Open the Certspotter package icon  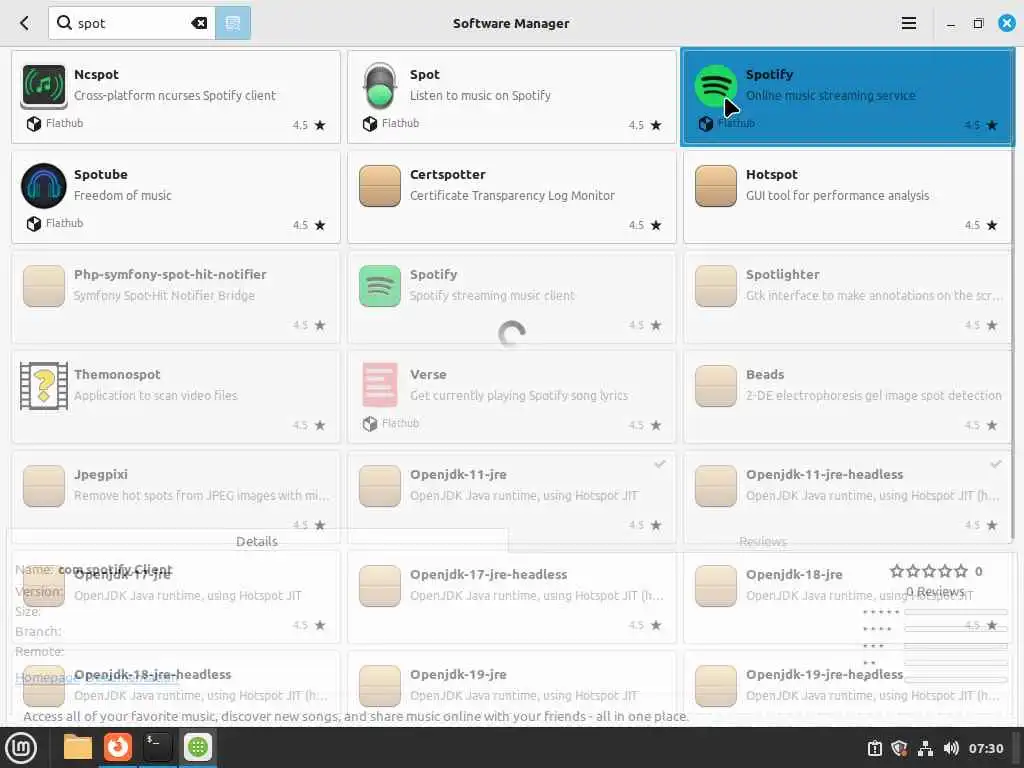[x=379, y=186]
